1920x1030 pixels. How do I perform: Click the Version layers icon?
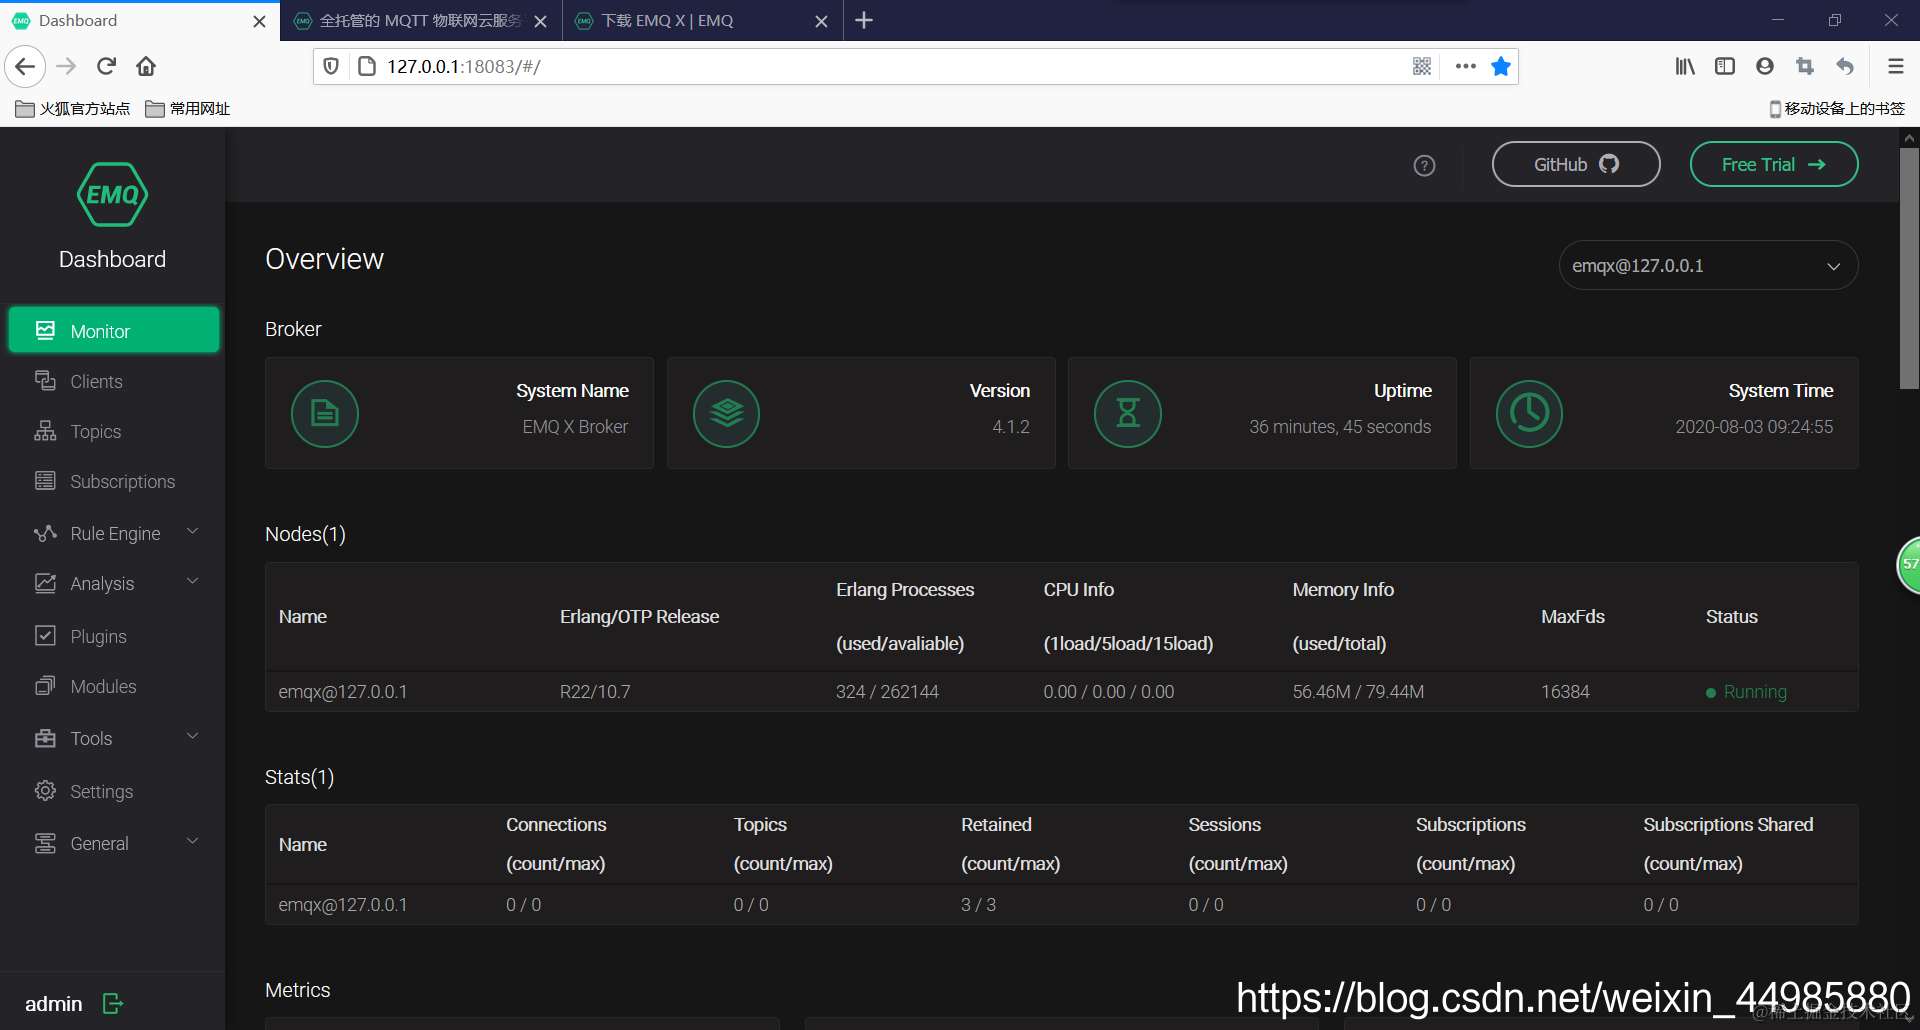727,413
